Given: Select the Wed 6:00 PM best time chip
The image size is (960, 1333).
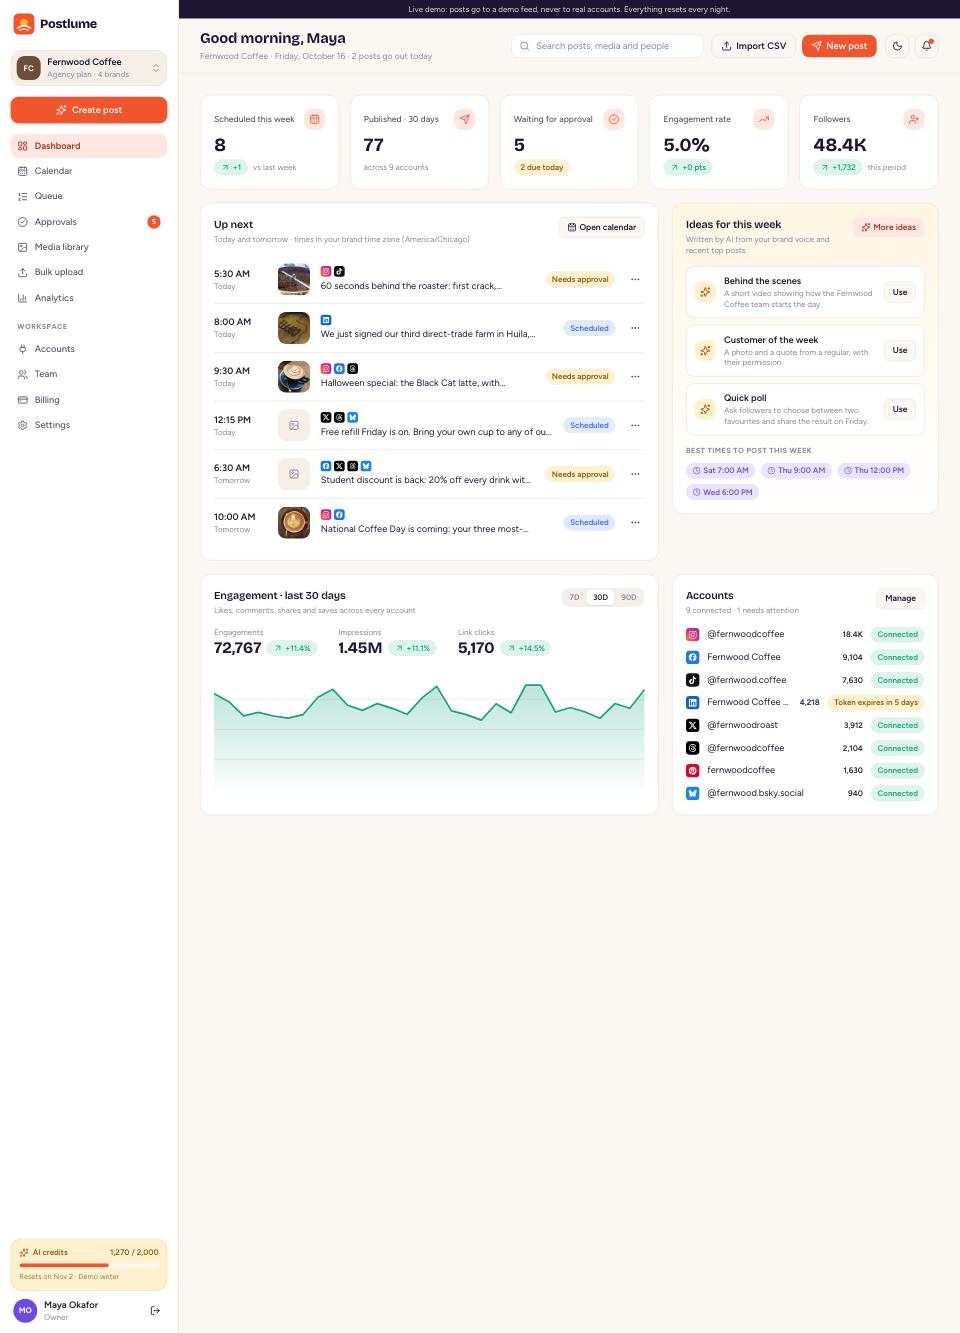Looking at the screenshot, I should [x=722, y=492].
